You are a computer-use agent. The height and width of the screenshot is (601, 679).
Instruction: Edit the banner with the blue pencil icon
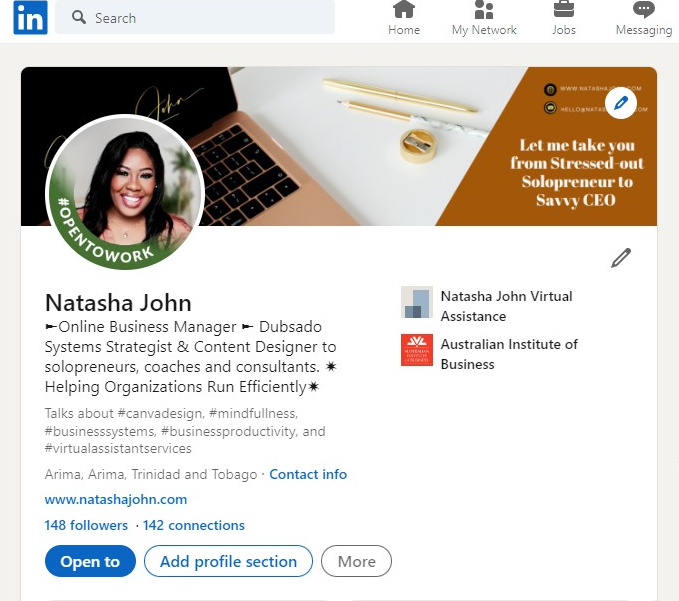(621, 103)
